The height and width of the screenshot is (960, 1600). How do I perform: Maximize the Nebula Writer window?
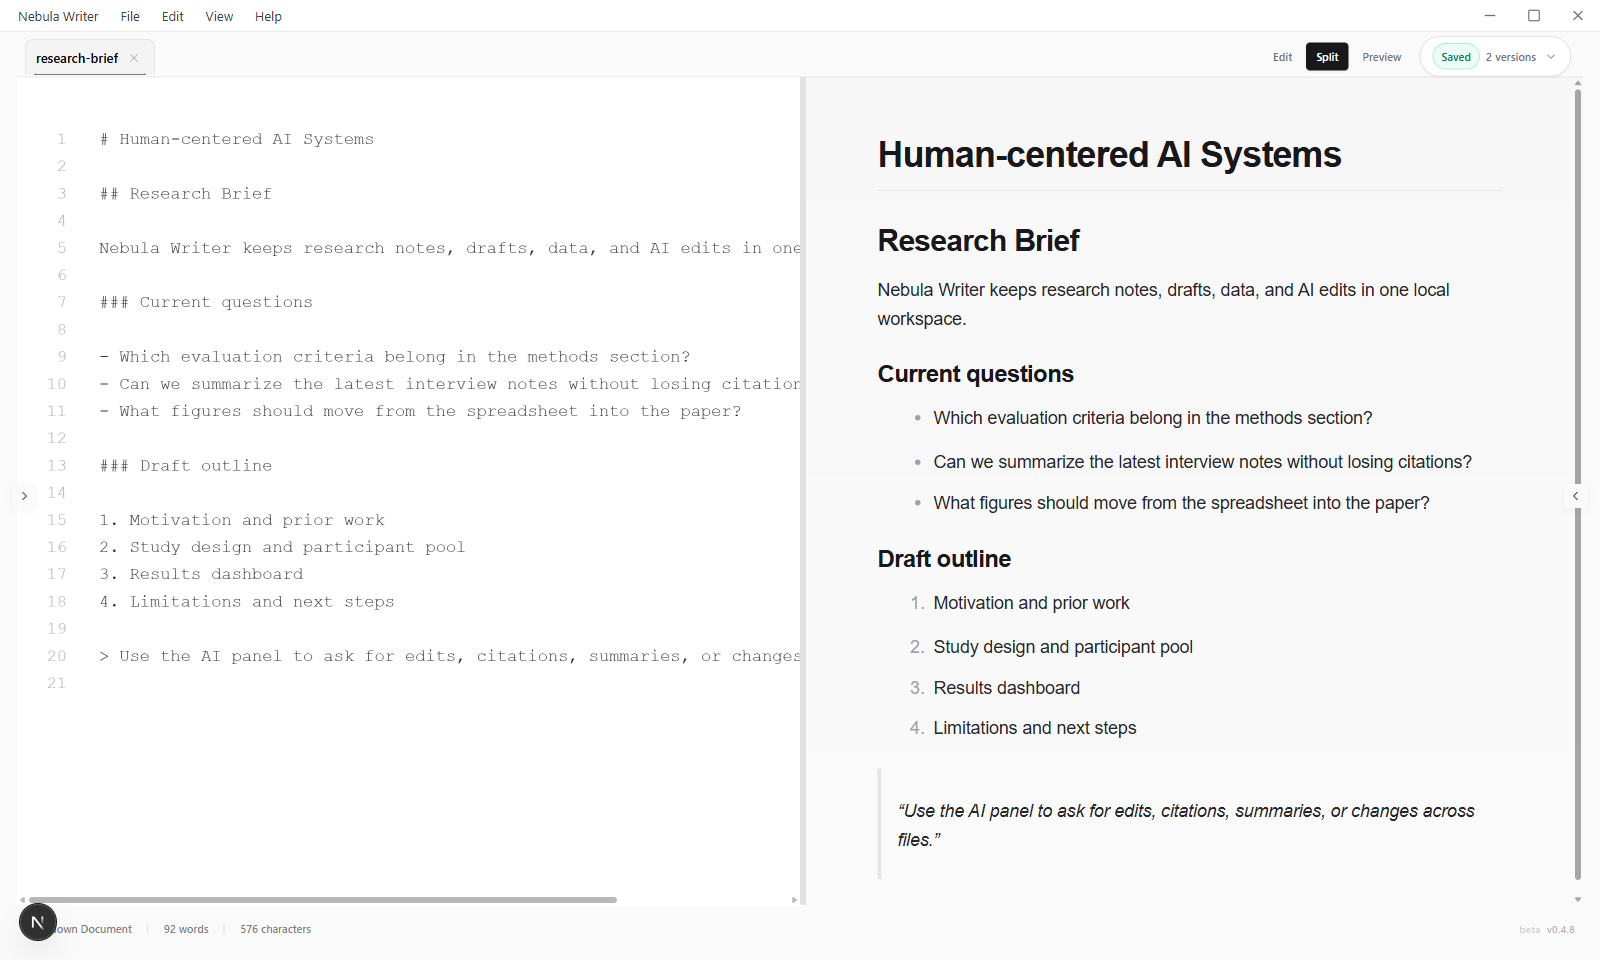(1534, 16)
